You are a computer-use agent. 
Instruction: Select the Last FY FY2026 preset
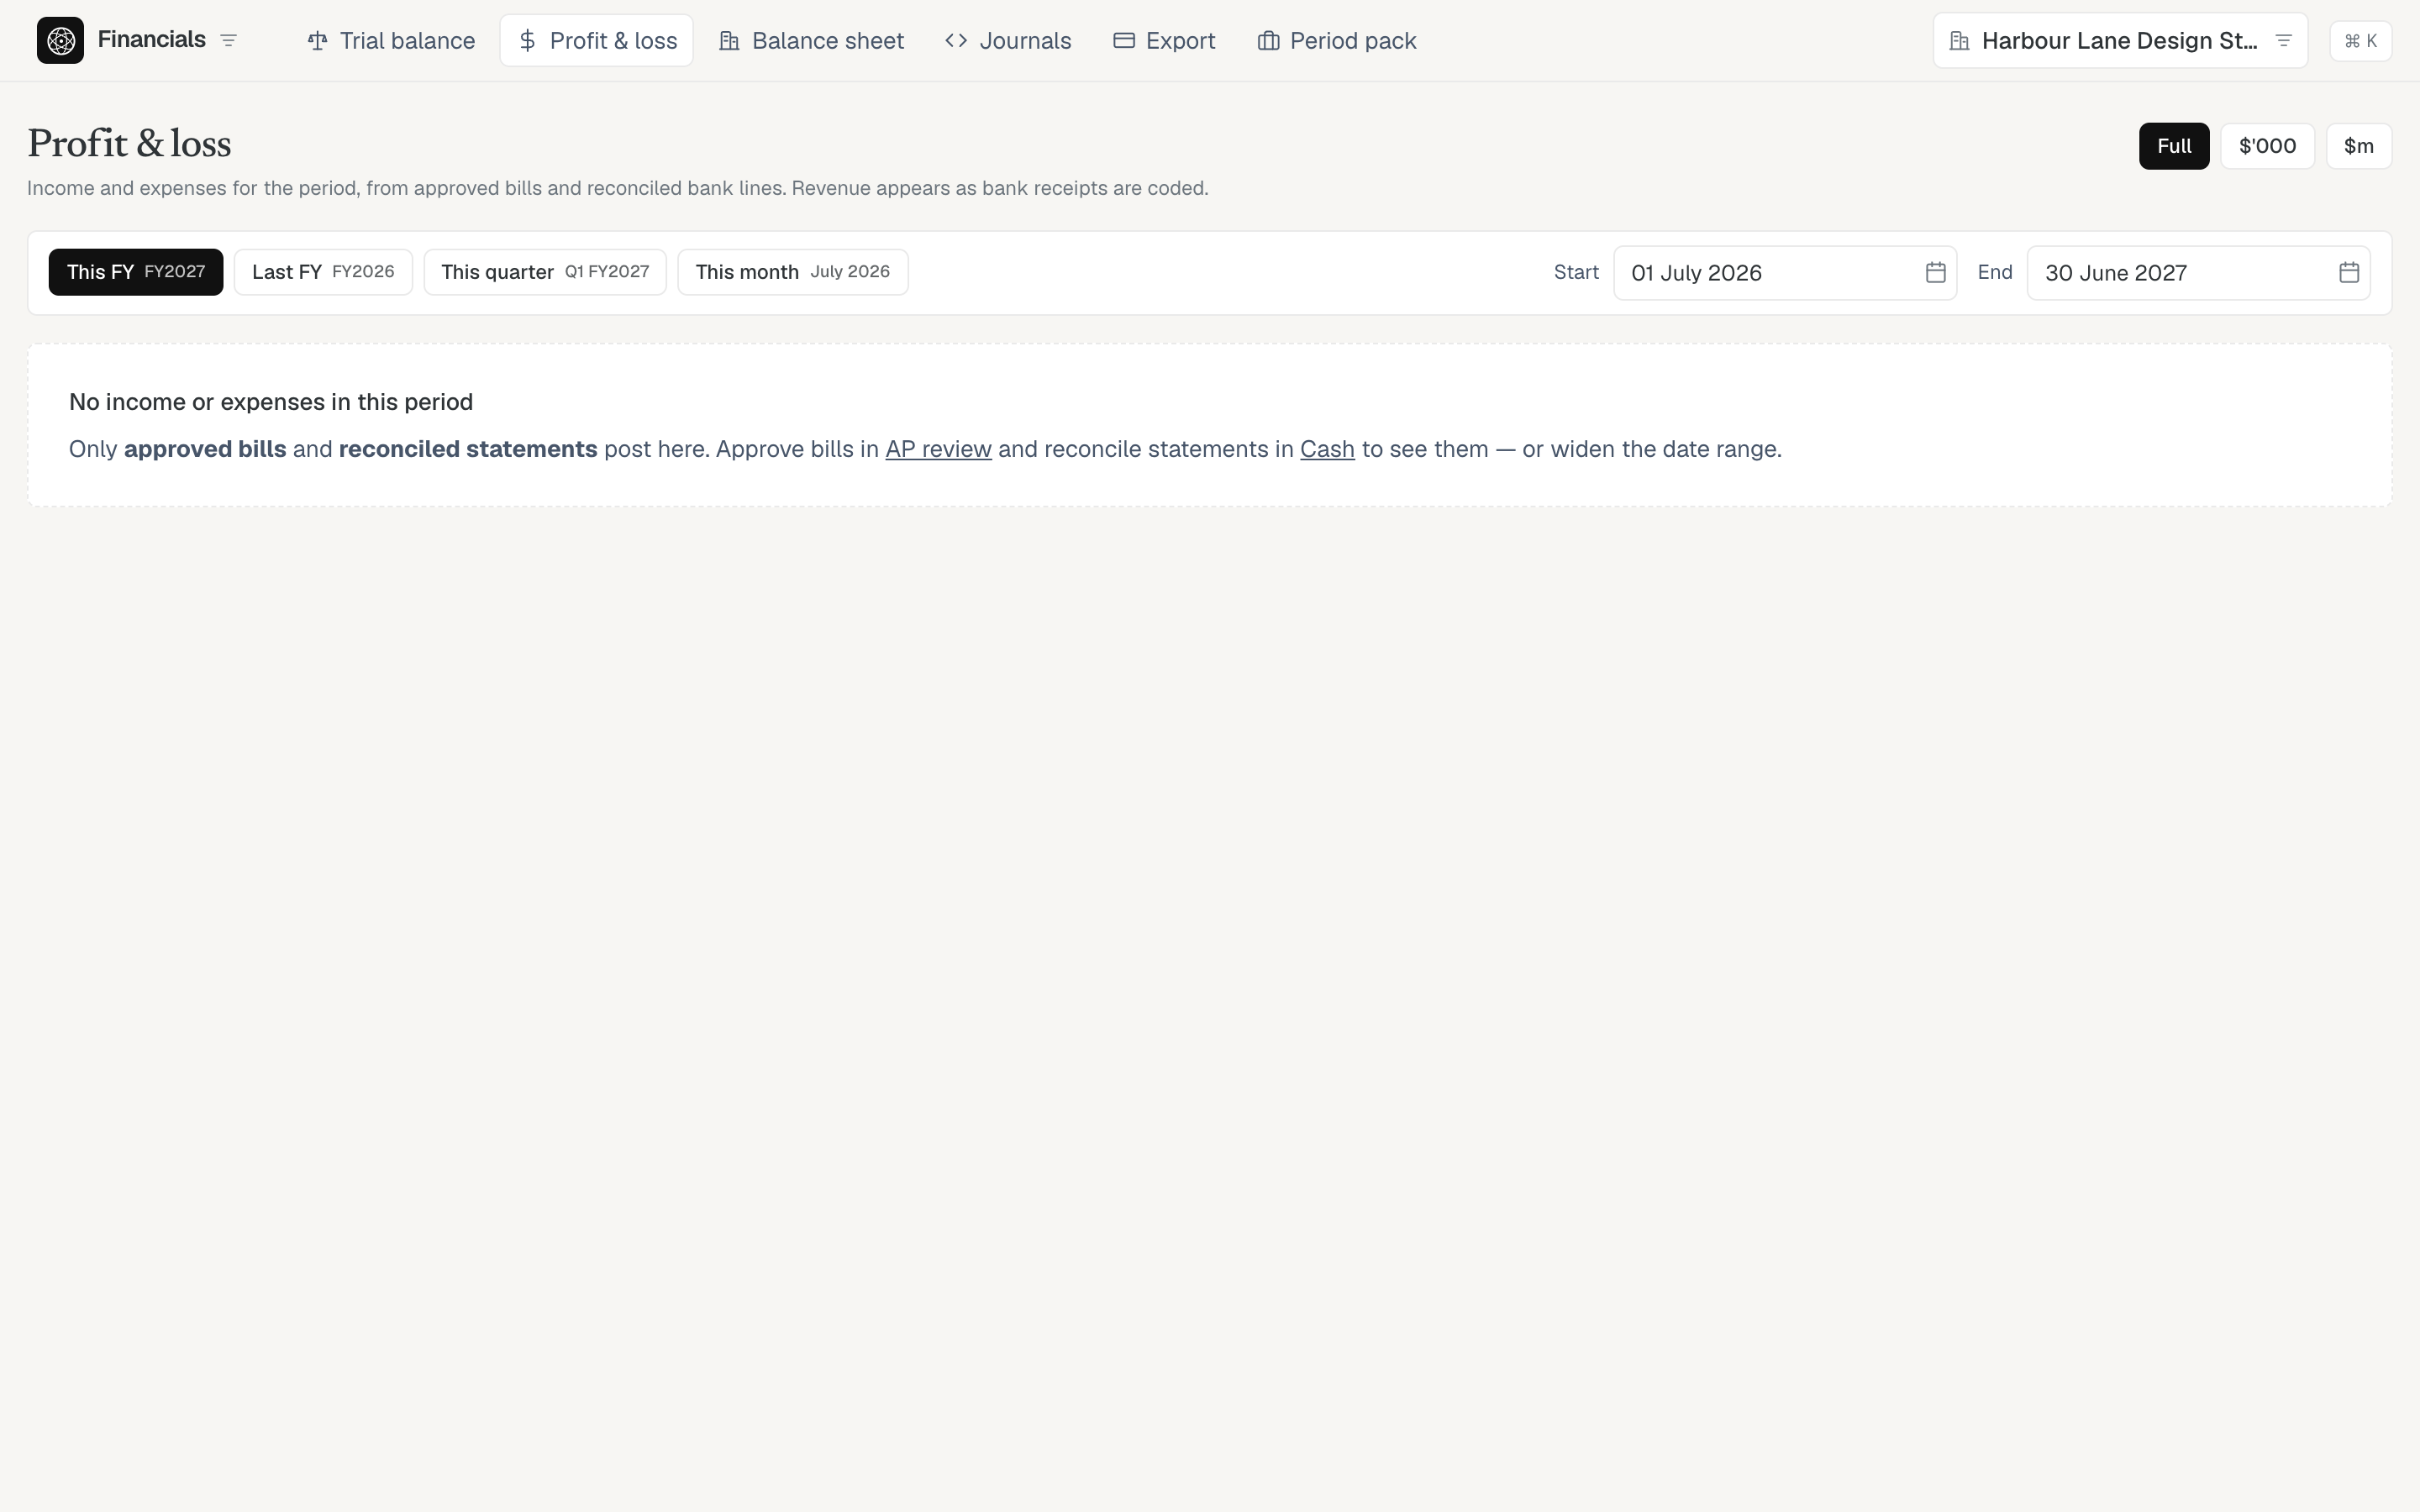[323, 272]
